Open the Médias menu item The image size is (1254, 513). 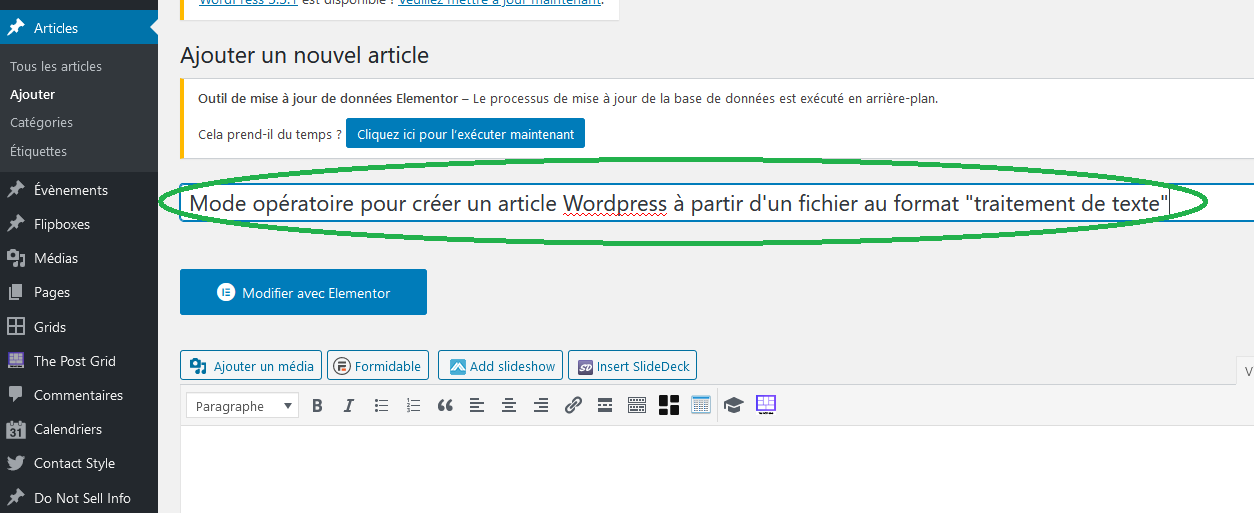click(x=56, y=258)
